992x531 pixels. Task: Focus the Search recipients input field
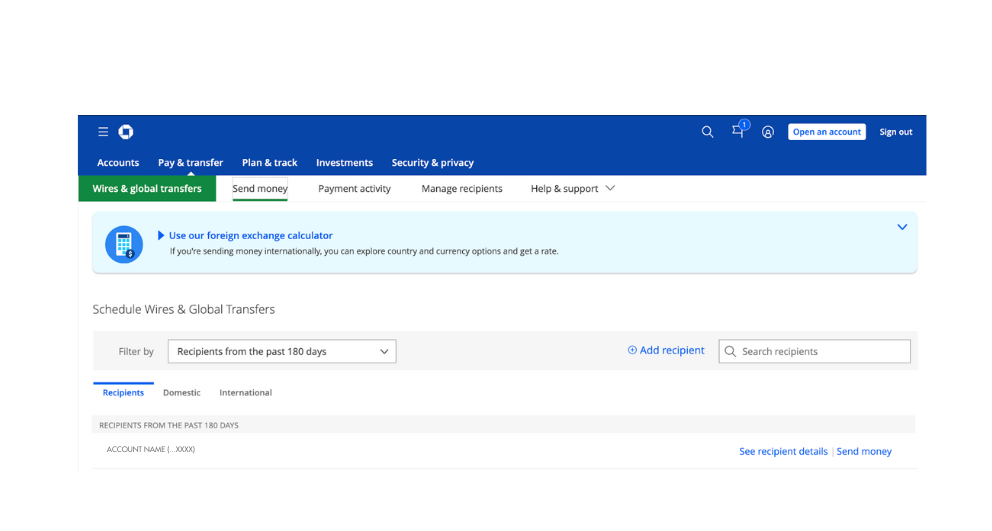pos(820,352)
